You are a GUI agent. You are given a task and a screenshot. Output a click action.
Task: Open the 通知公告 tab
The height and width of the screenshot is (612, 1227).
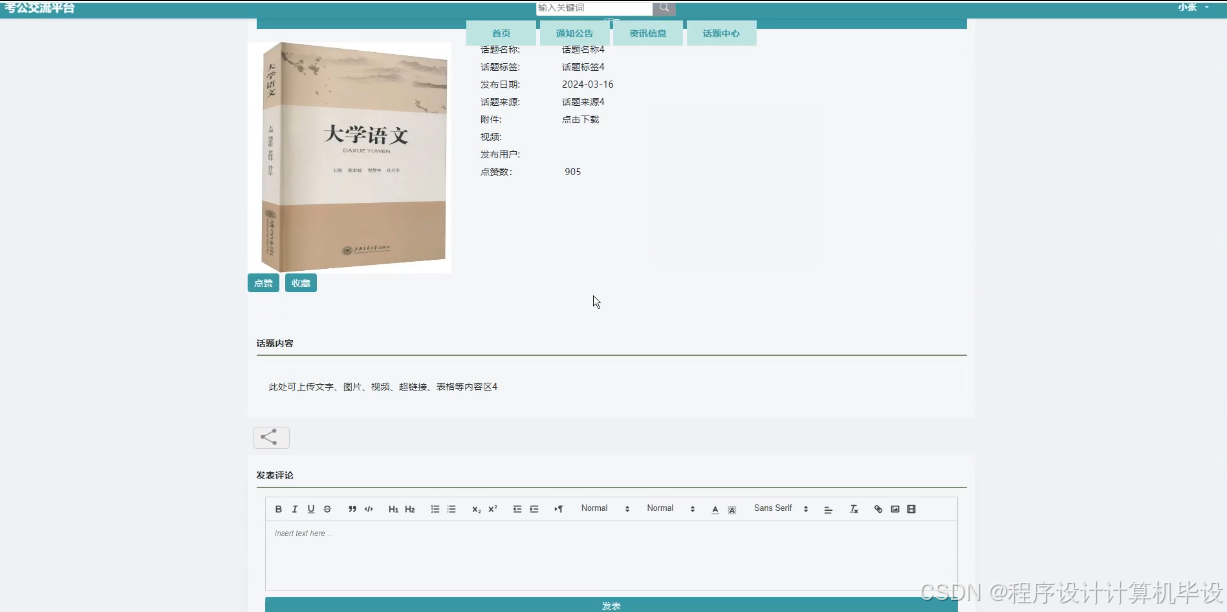coord(575,33)
